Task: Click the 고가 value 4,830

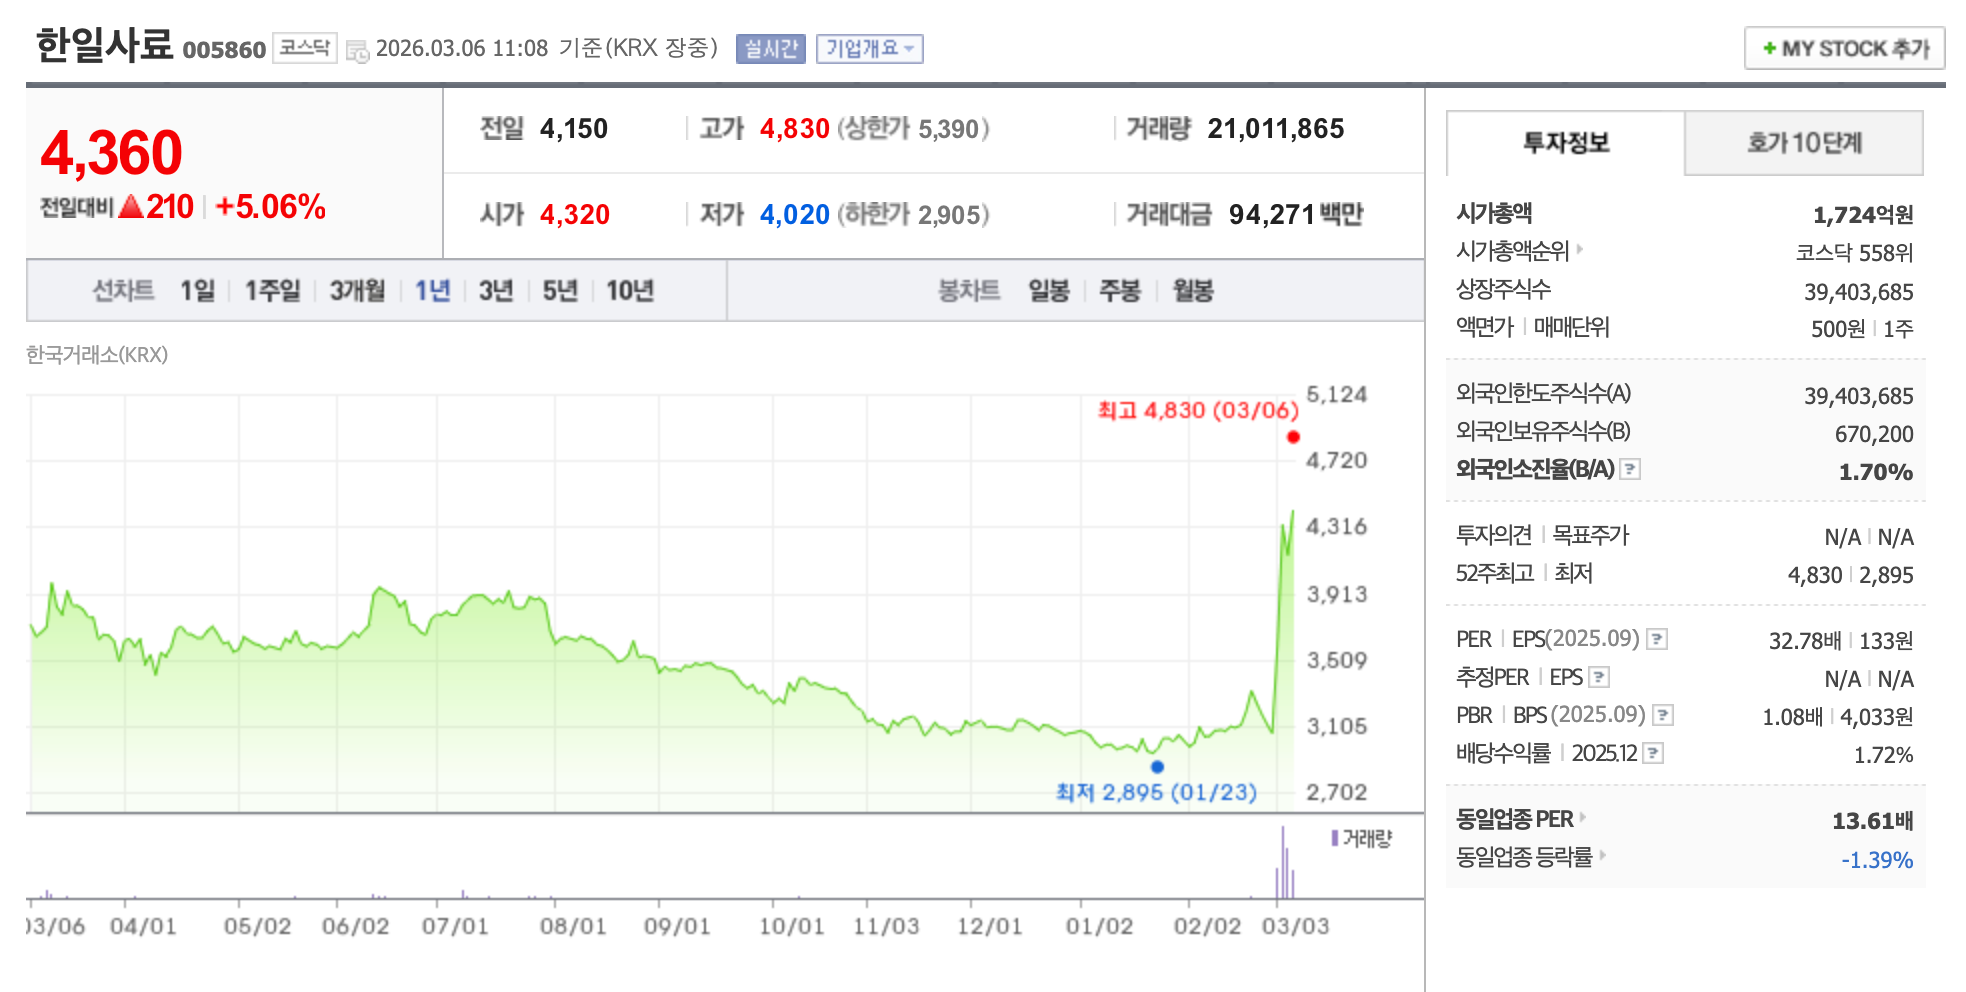Action: (795, 129)
